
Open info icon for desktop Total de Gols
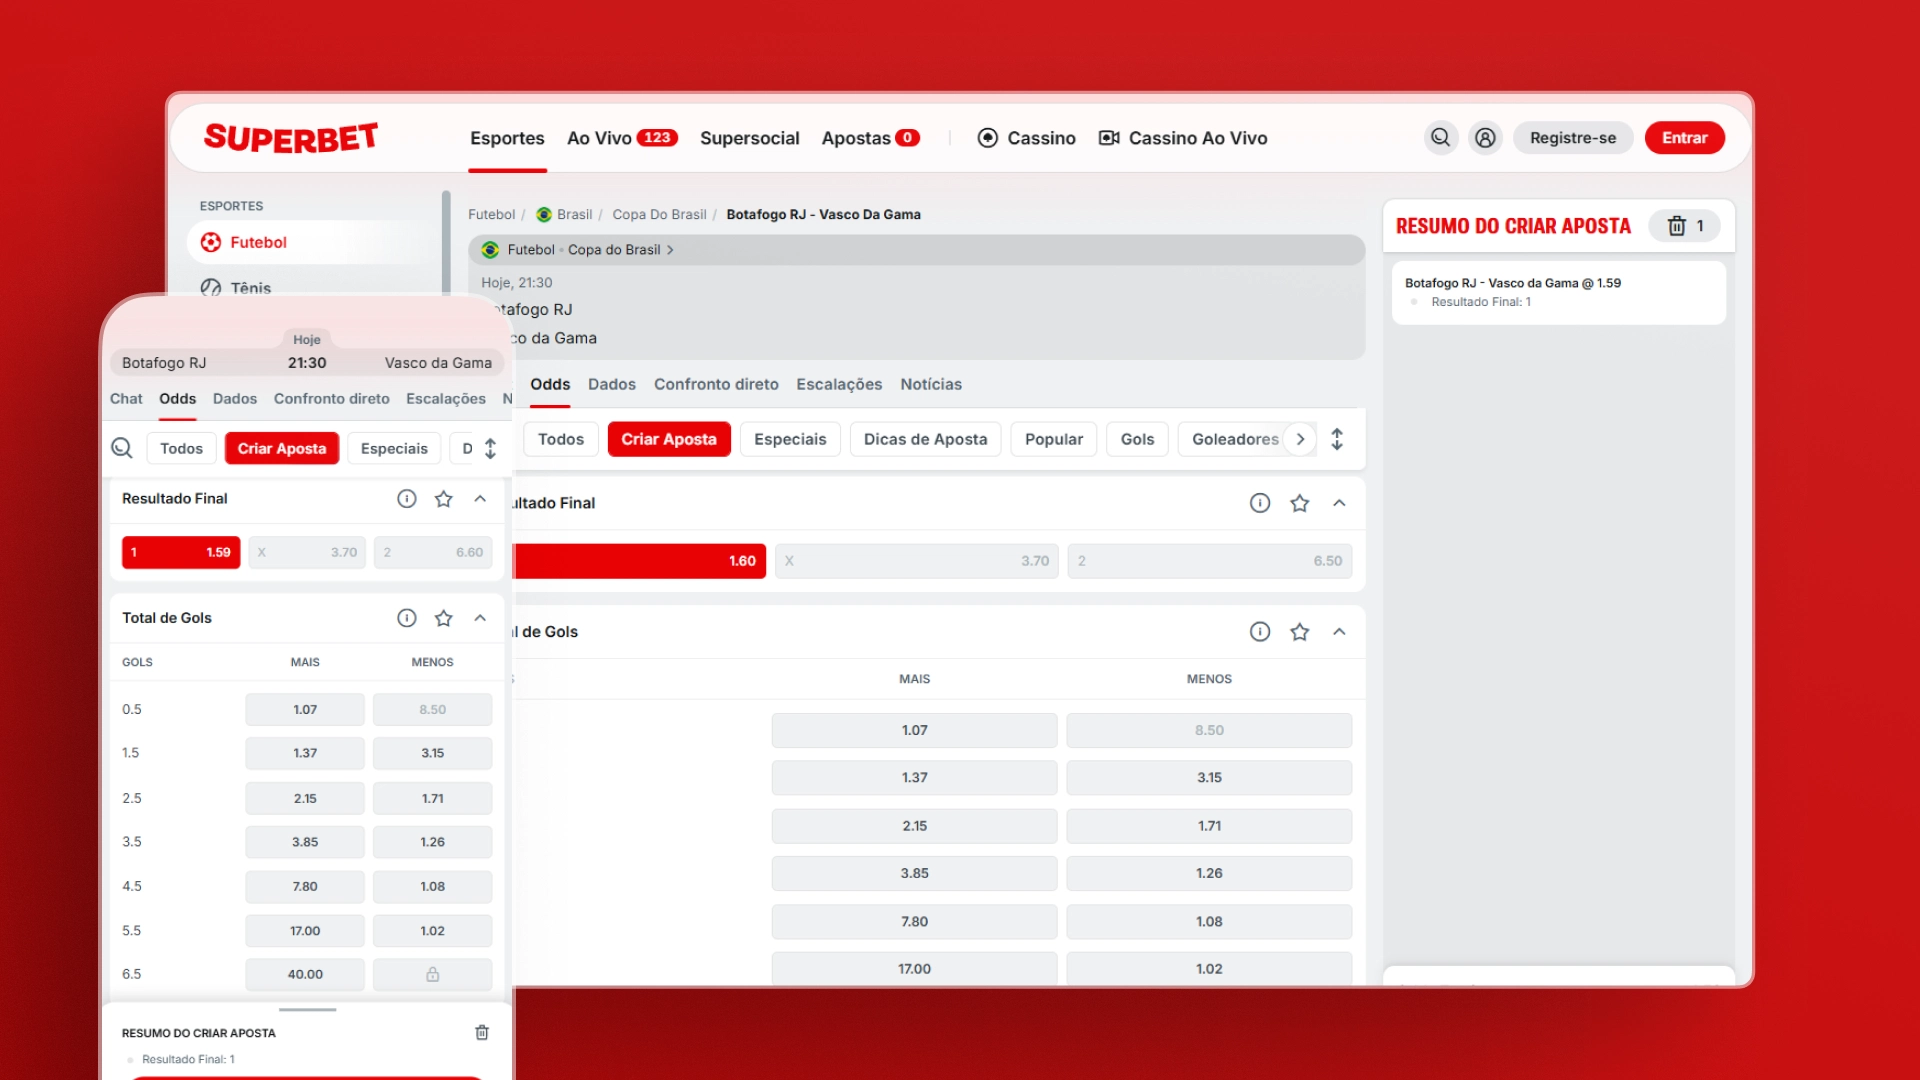pyautogui.click(x=1260, y=632)
